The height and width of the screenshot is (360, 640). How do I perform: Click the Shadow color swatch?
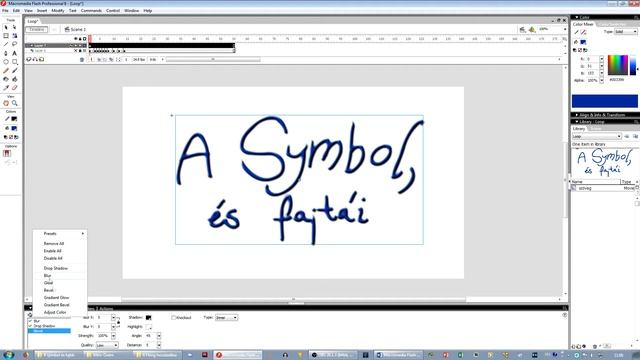point(149,318)
